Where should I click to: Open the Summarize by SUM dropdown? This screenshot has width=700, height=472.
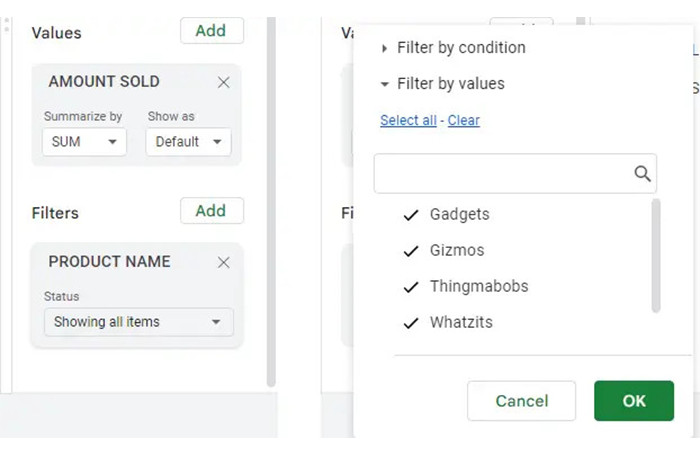tap(85, 142)
